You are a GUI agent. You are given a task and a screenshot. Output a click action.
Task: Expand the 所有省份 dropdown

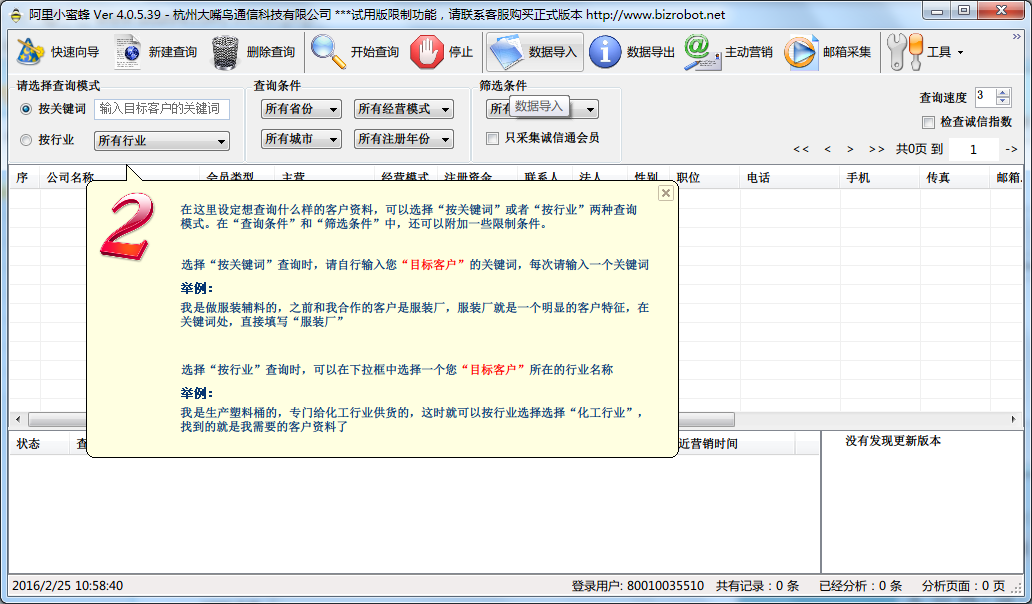(x=301, y=109)
